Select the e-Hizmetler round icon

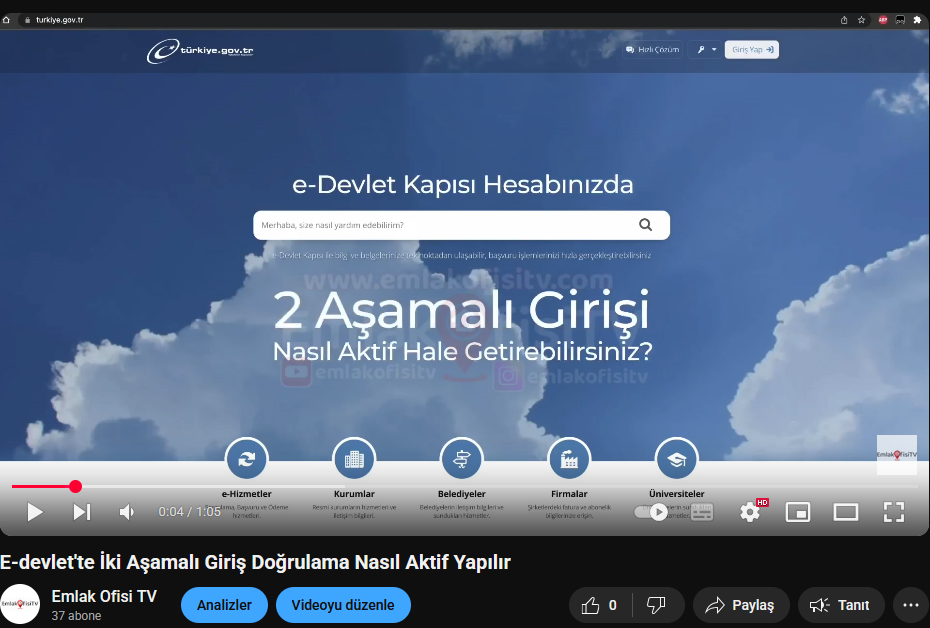tap(247, 458)
